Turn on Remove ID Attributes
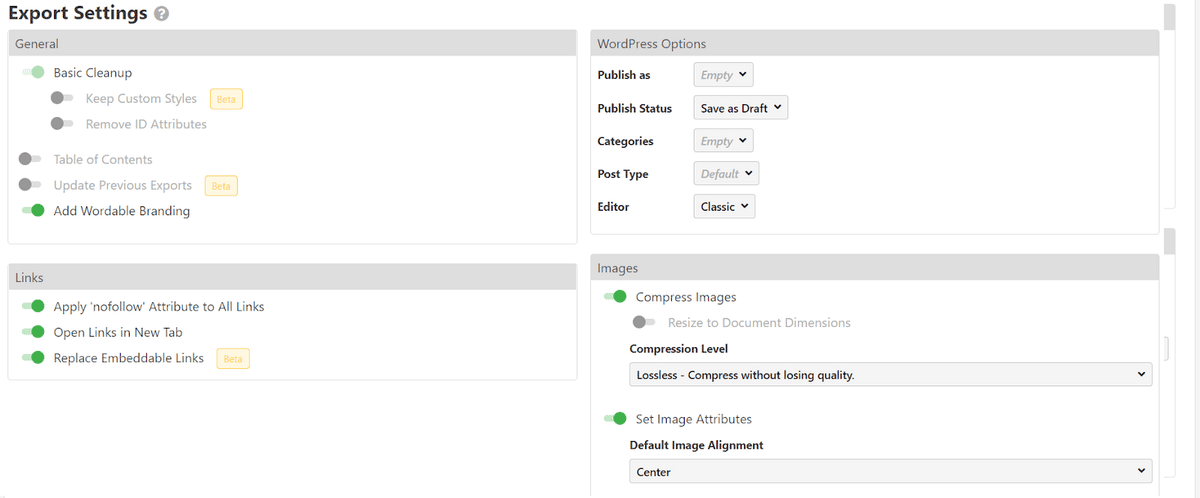This screenshot has width=1200, height=498. click(x=63, y=124)
